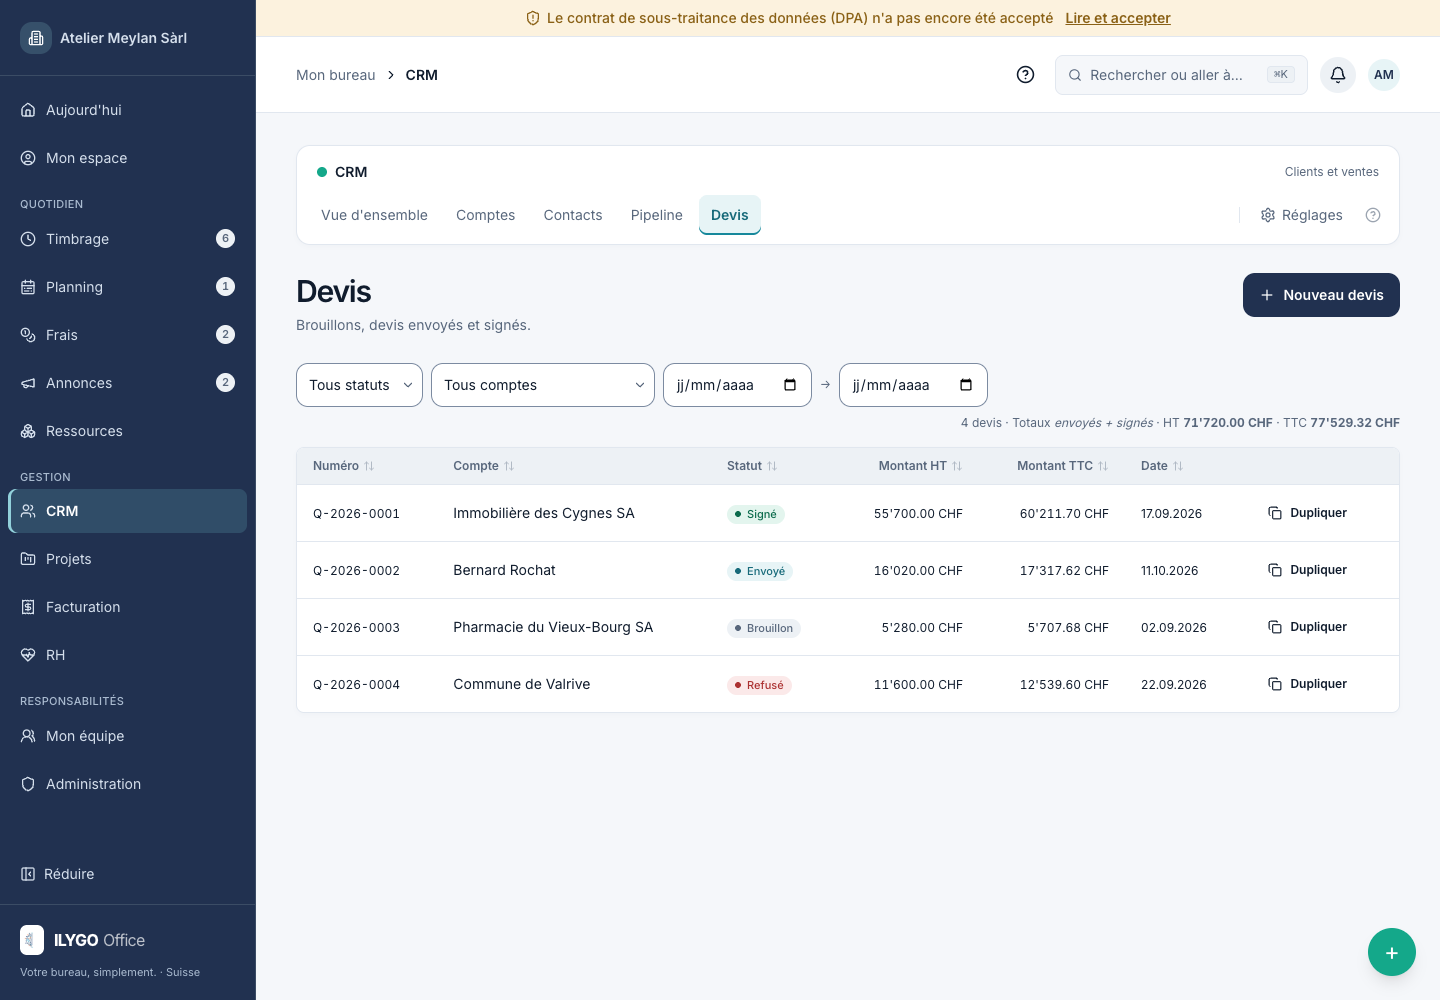
Task: Open CRM Réglages settings
Action: point(1301,215)
